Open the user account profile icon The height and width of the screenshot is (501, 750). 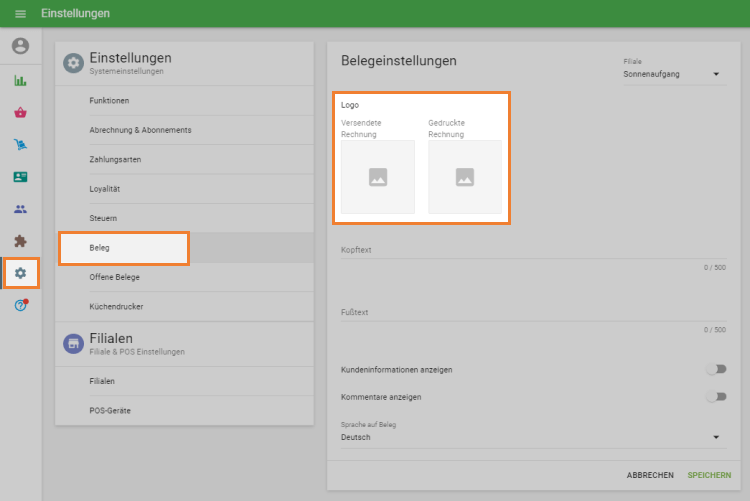coord(20,46)
